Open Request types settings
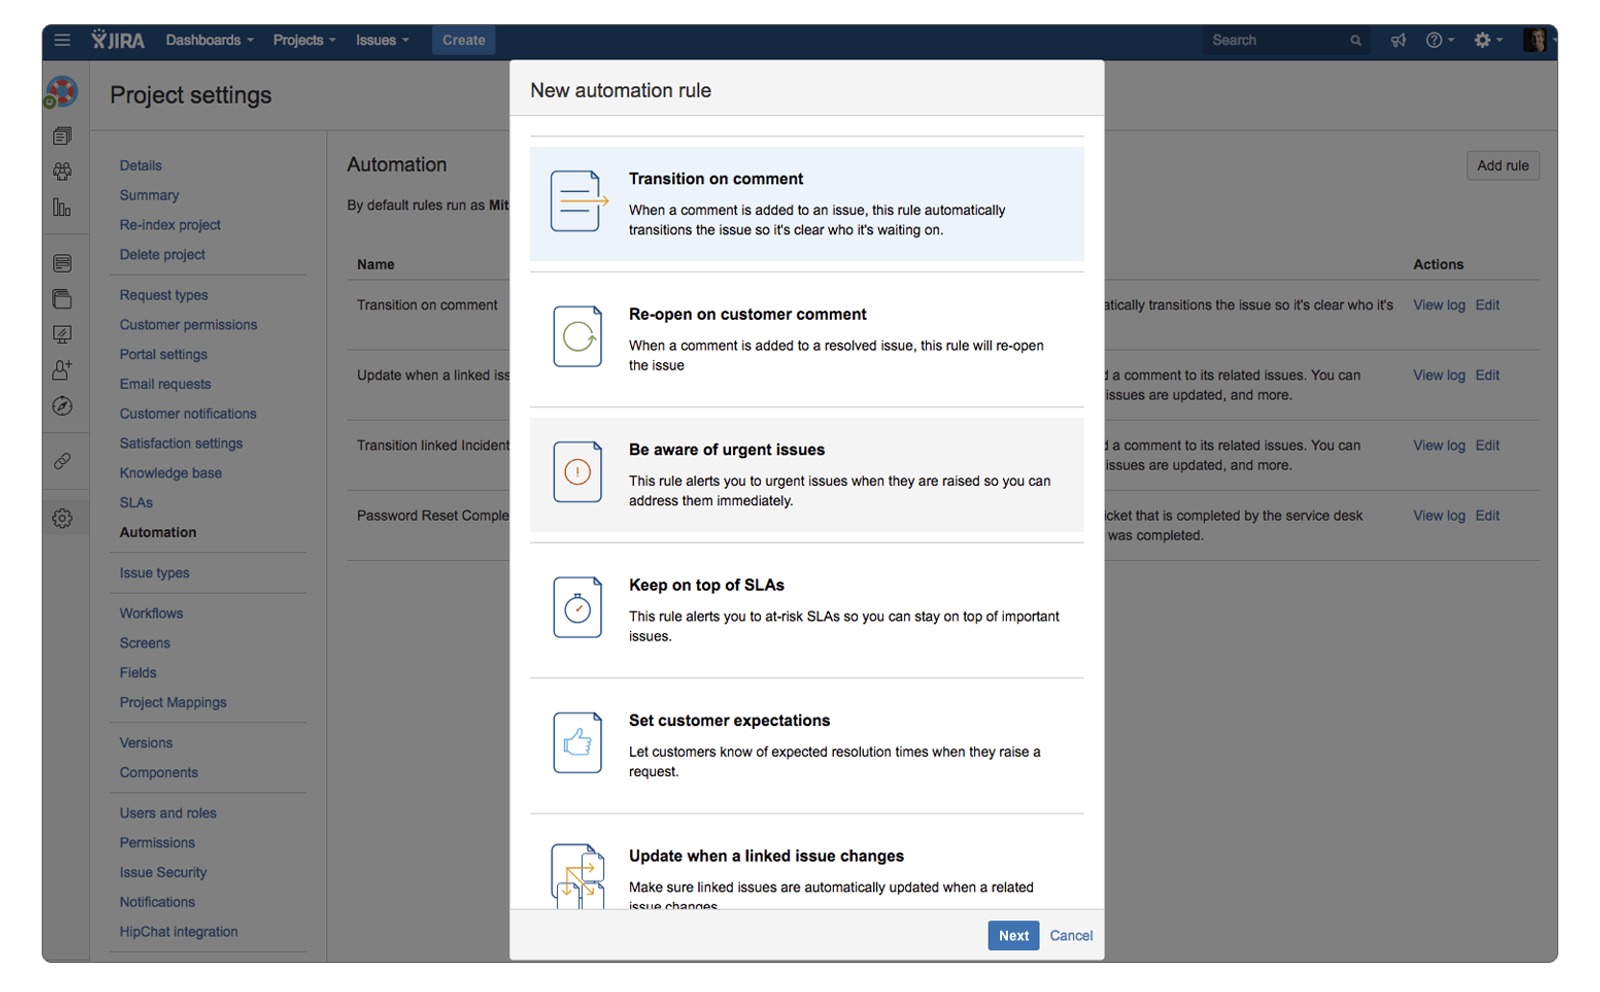The width and height of the screenshot is (1600, 992). 164,295
